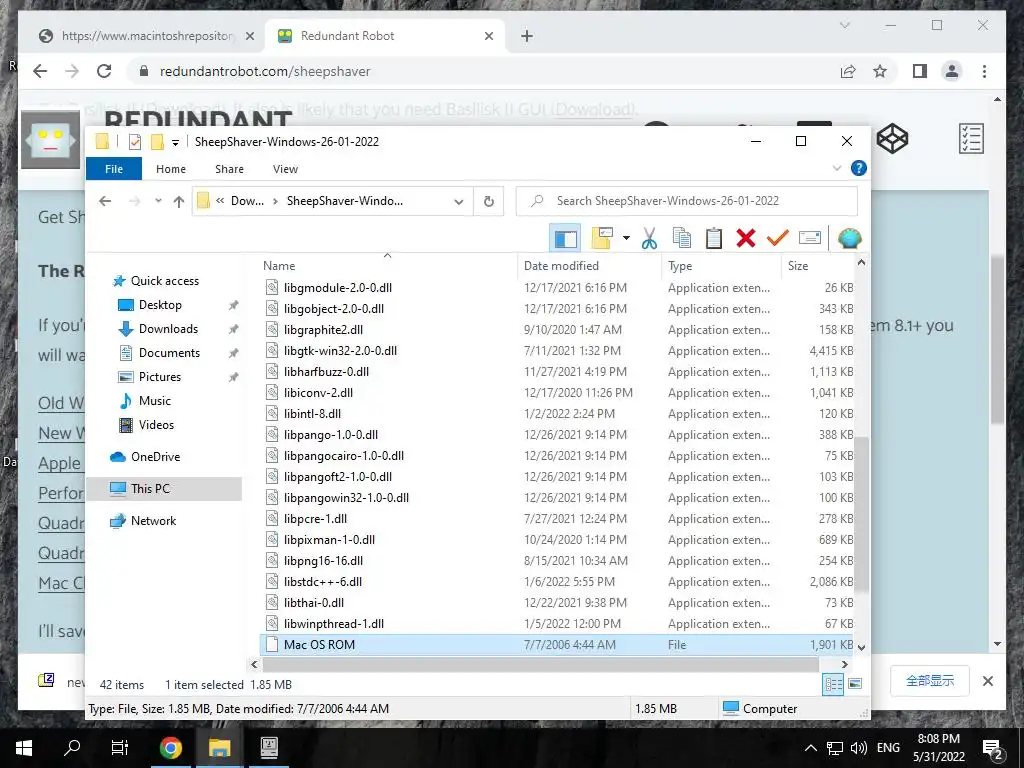Click the orange checkmark Properties icon
Screen dimensions: 1024x768
tap(777, 238)
